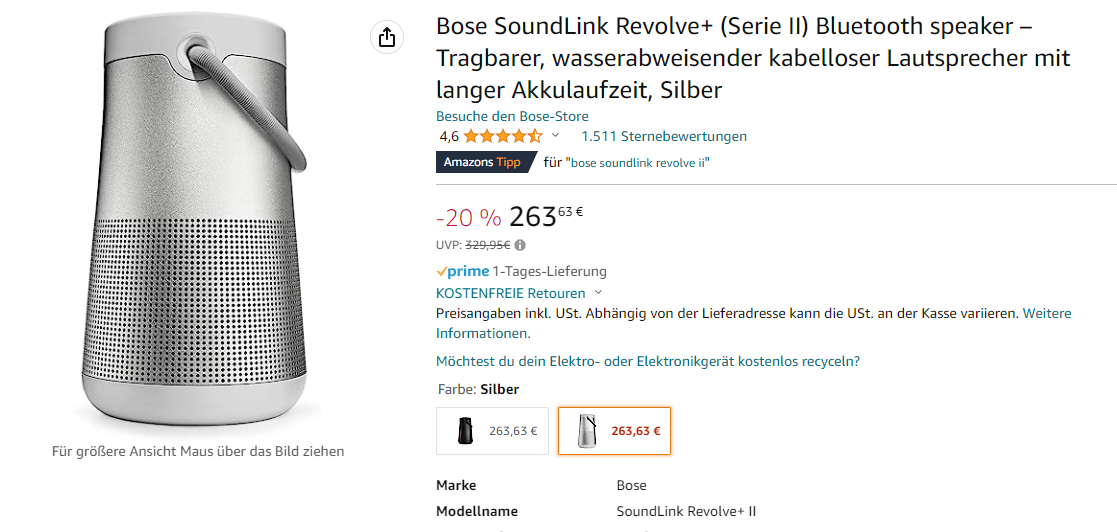Click the 263,63 € current price

[x=546, y=216]
